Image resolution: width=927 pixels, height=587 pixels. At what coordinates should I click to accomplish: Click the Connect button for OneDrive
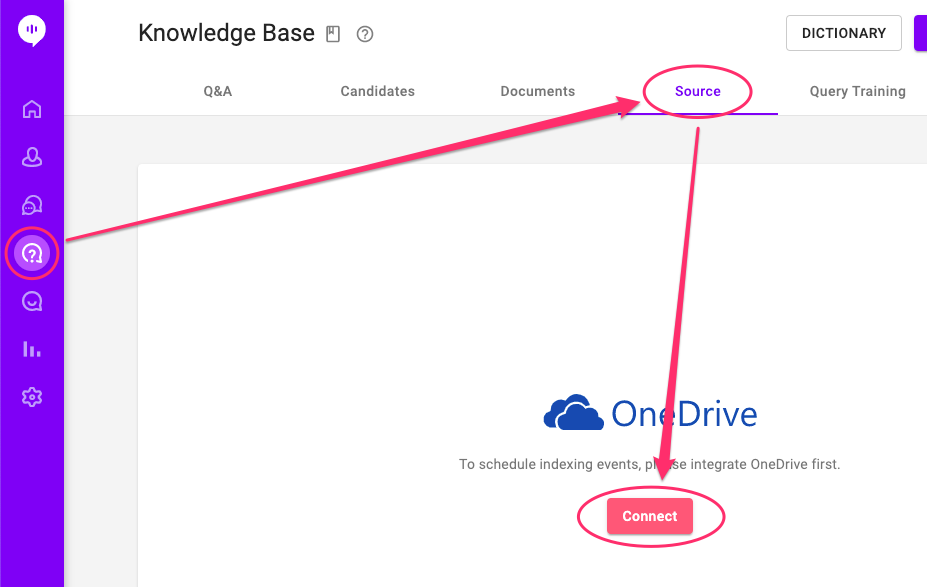click(650, 516)
